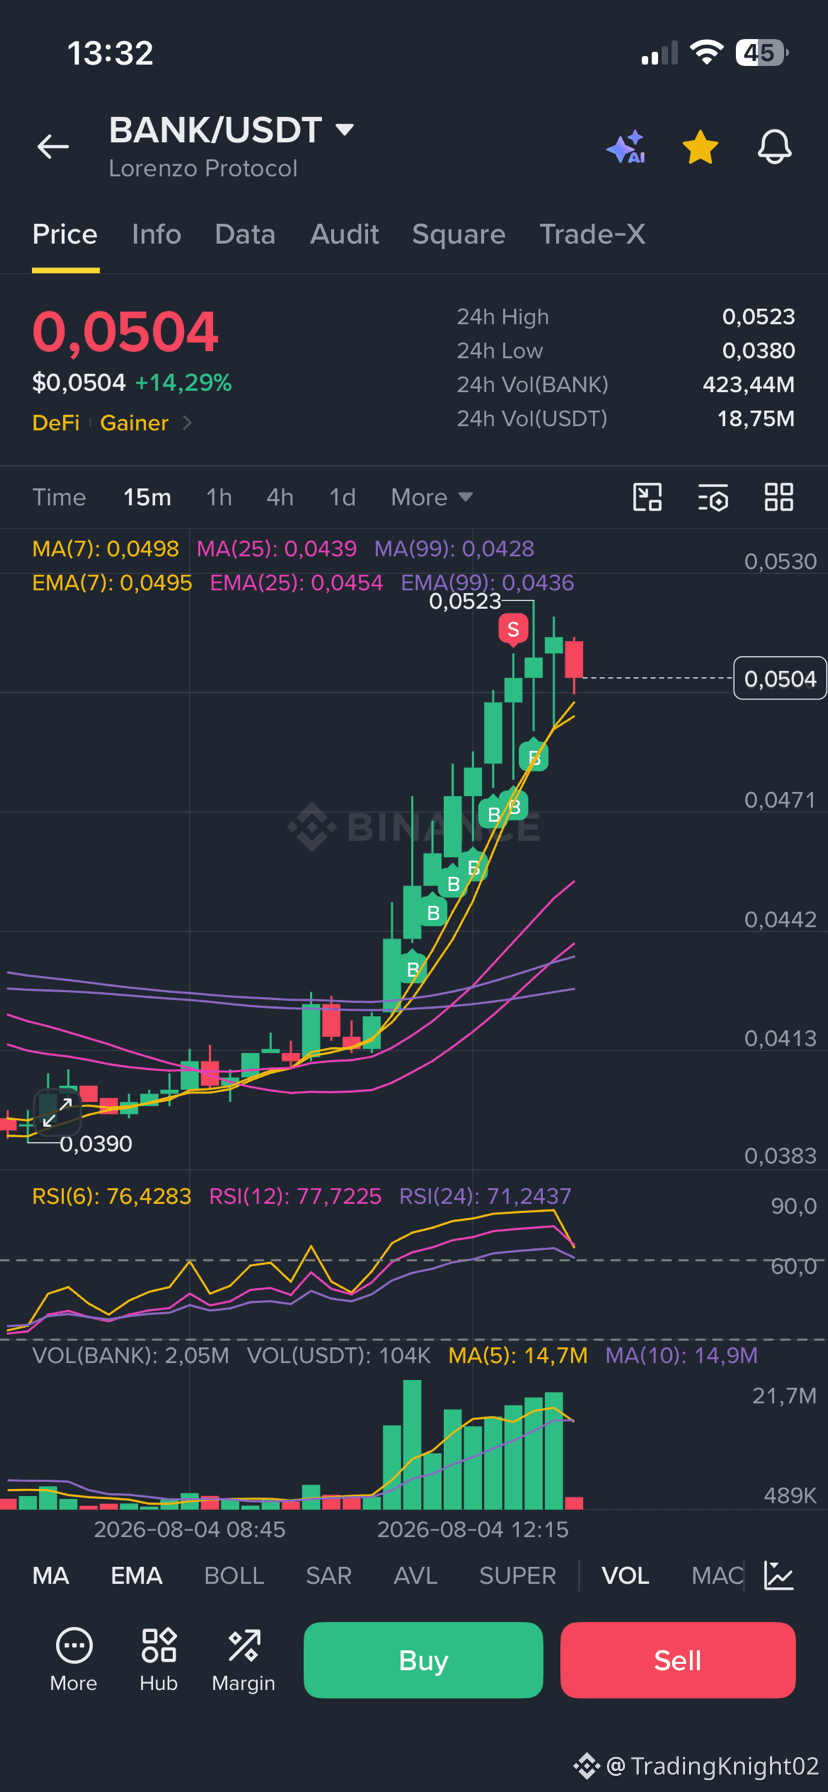Image resolution: width=828 pixels, height=1792 pixels.
Task: Tap the +14,29% change figure
Action: [x=184, y=383]
